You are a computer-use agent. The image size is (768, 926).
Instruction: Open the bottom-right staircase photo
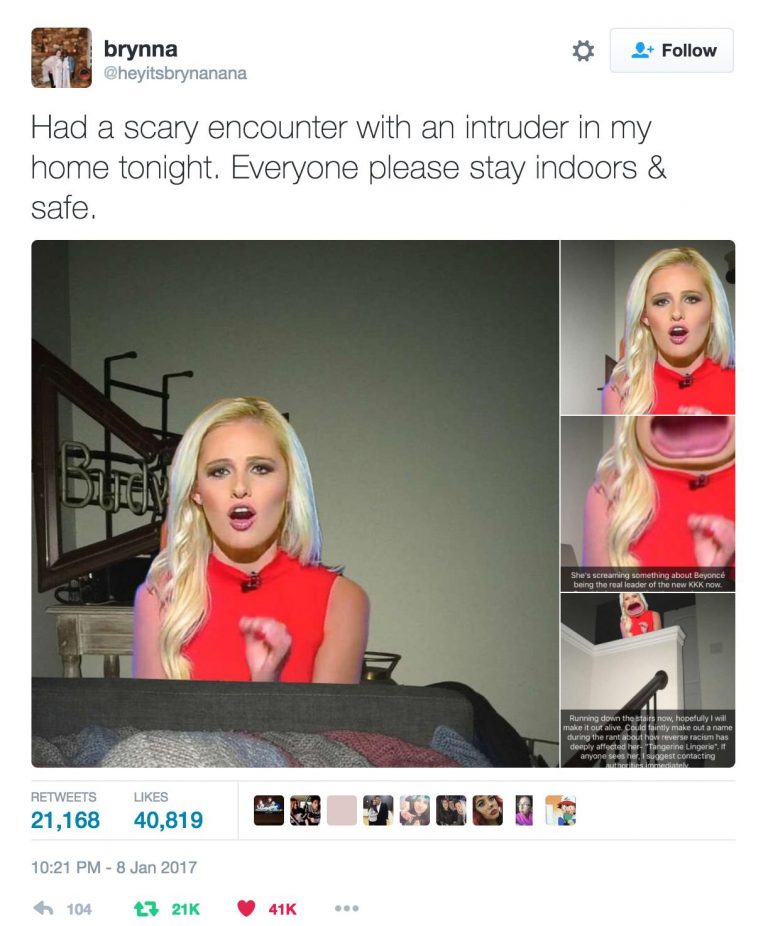(648, 680)
